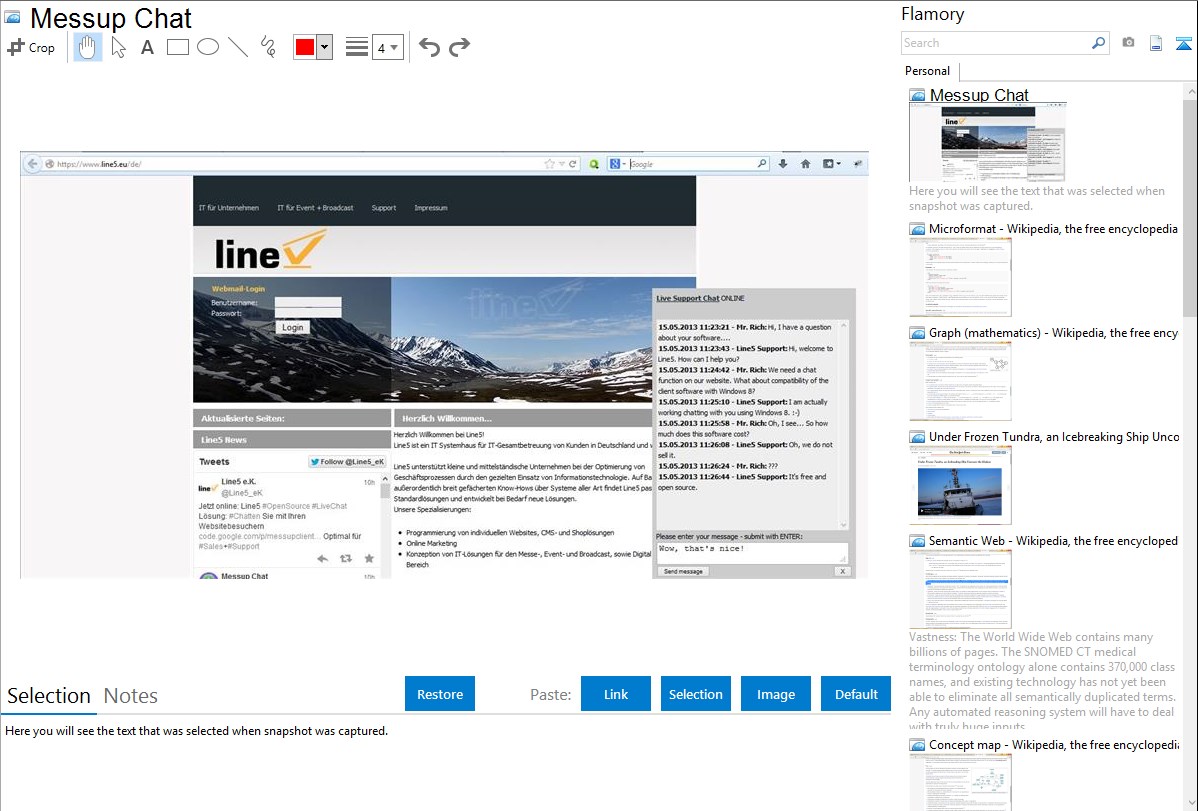This screenshot has width=1198, height=811.
Task: Switch to the Selection tab
Action: [49, 696]
